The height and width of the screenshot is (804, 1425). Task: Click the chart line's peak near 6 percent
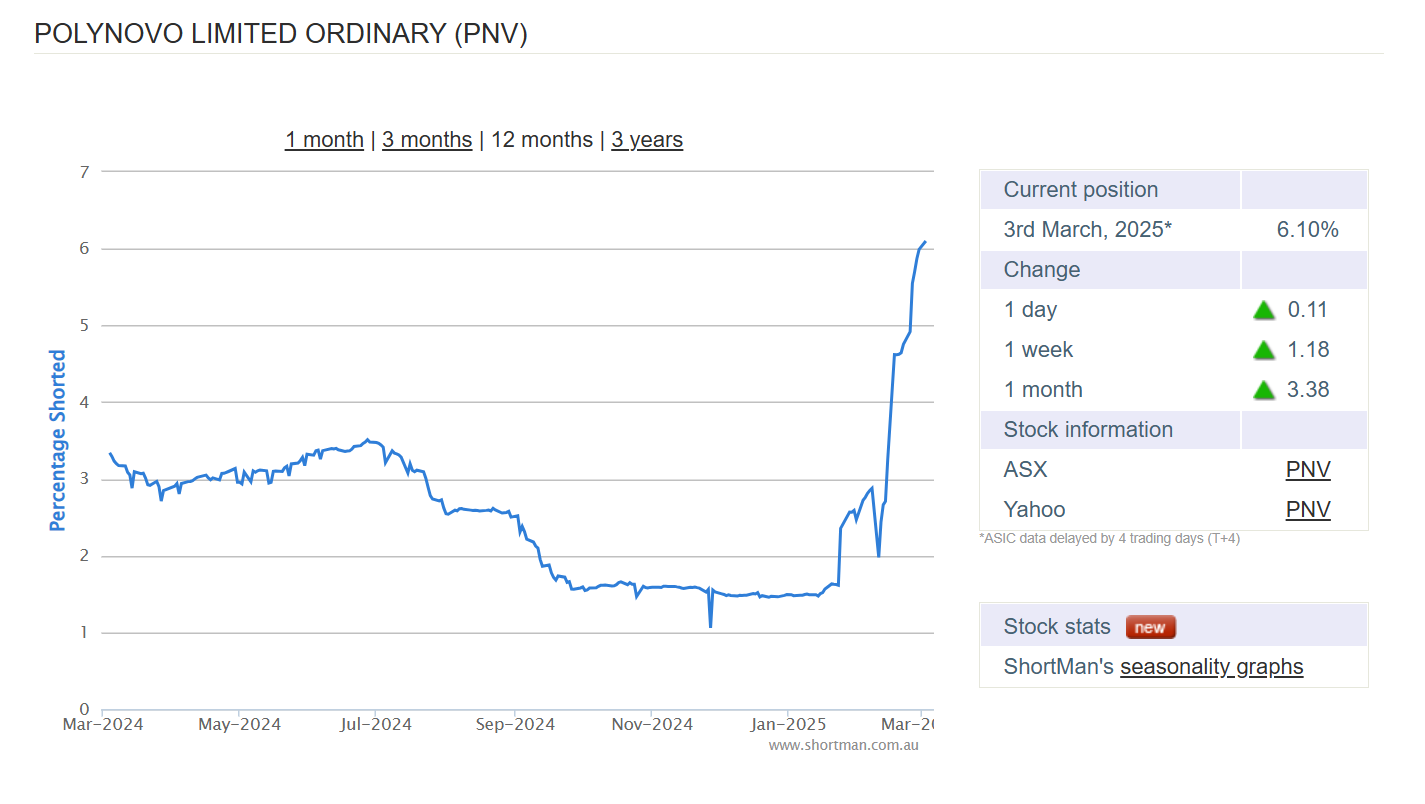924,242
